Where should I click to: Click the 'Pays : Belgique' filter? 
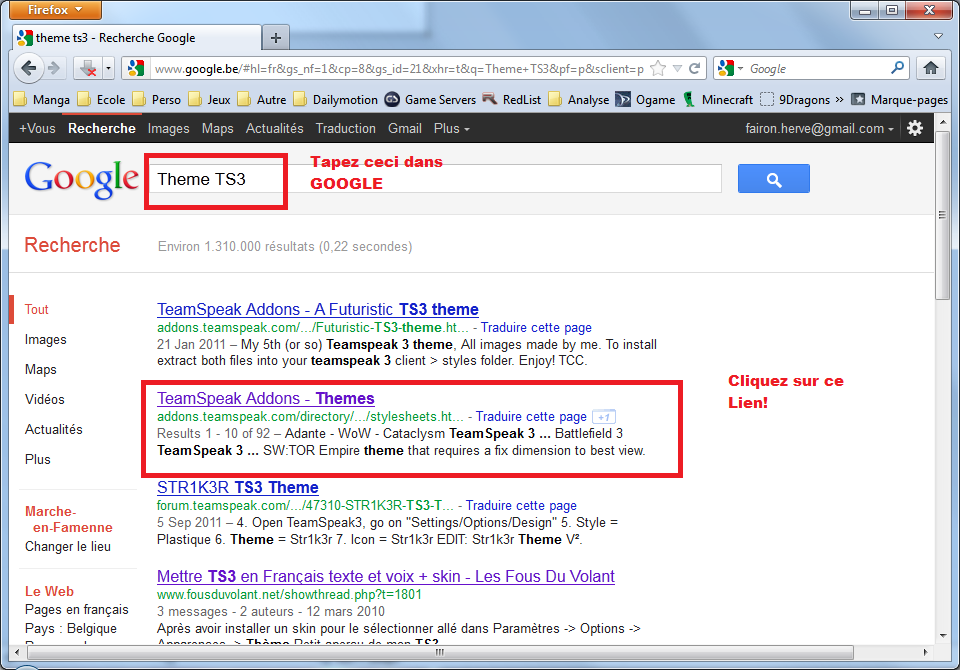click(x=70, y=628)
